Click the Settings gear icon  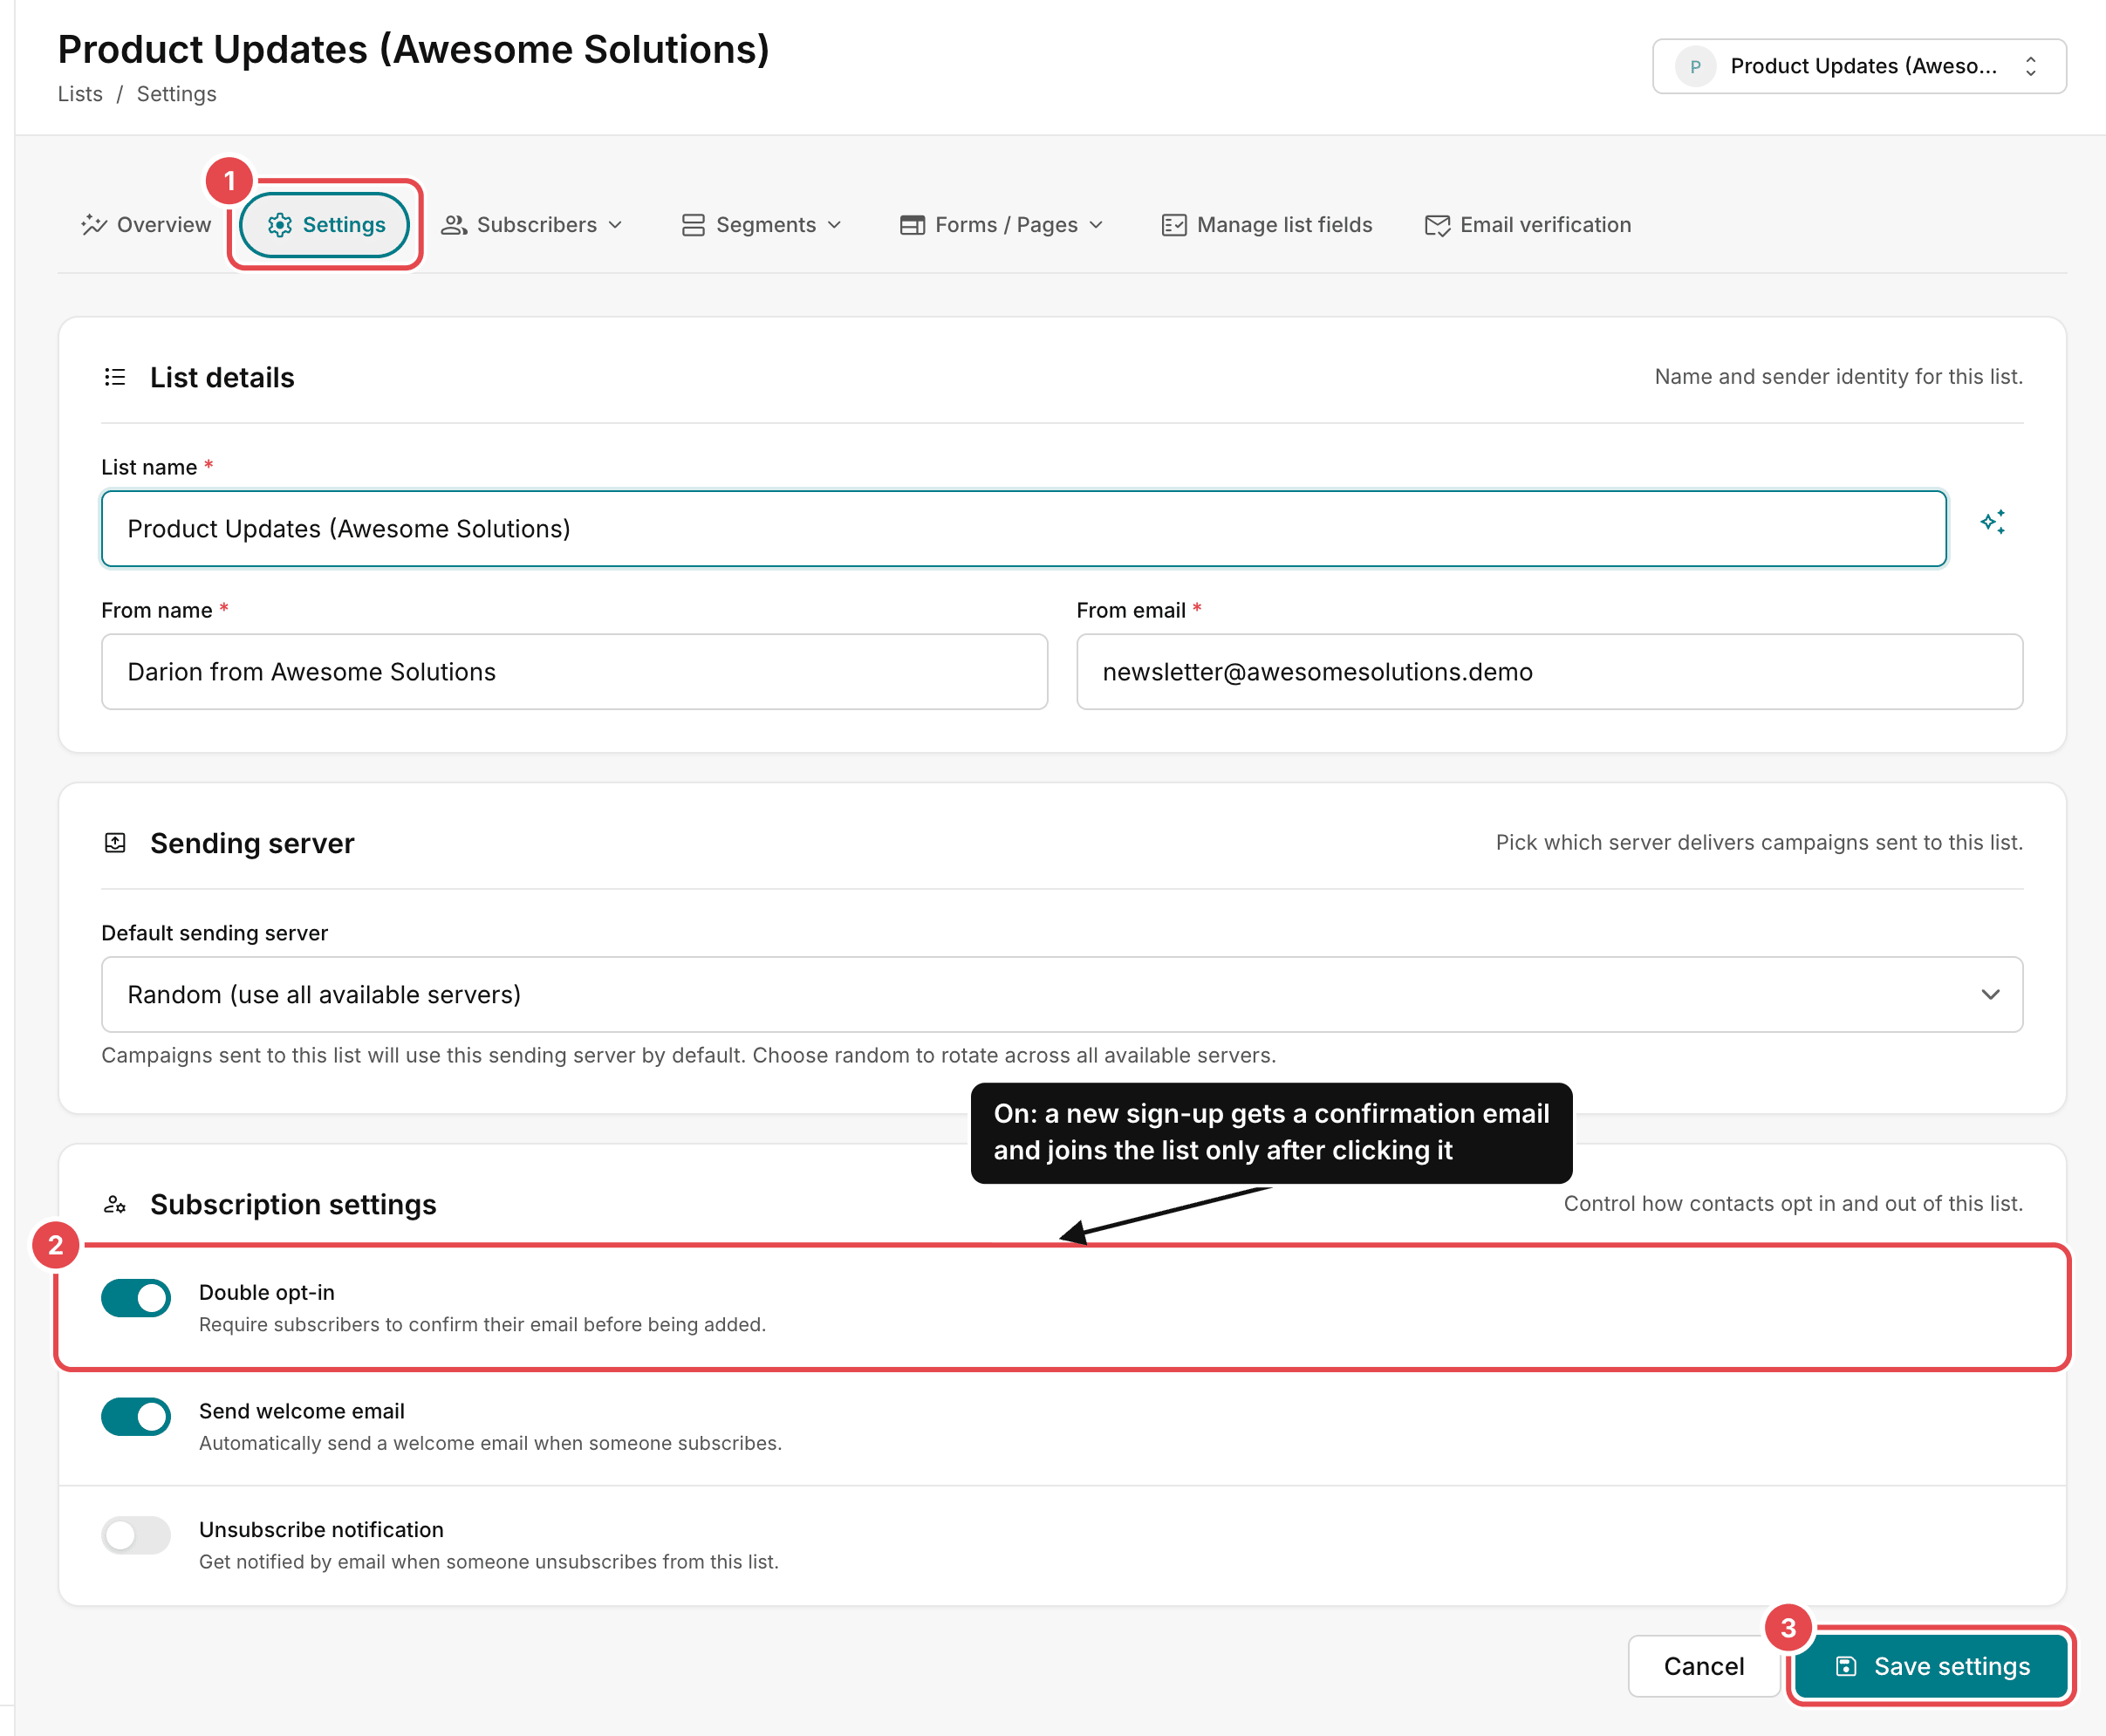(280, 225)
